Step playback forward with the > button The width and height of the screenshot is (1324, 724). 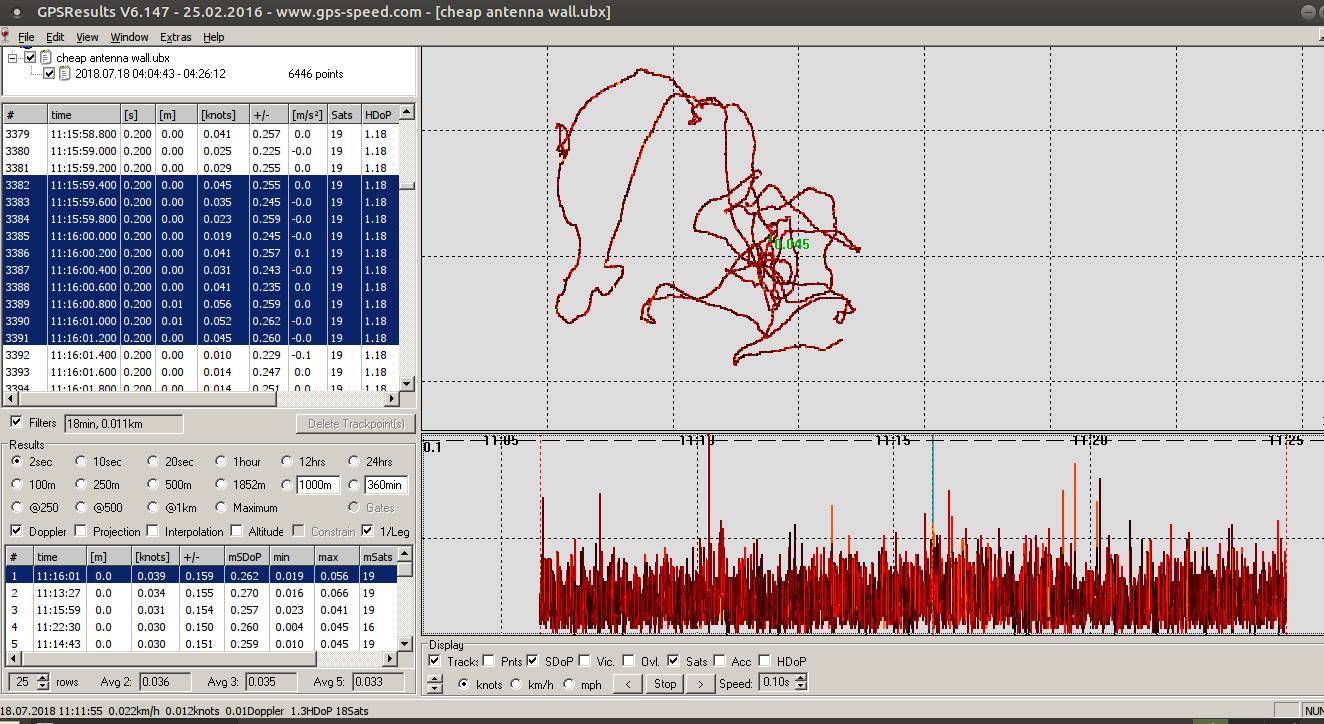click(x=701, y=684)
